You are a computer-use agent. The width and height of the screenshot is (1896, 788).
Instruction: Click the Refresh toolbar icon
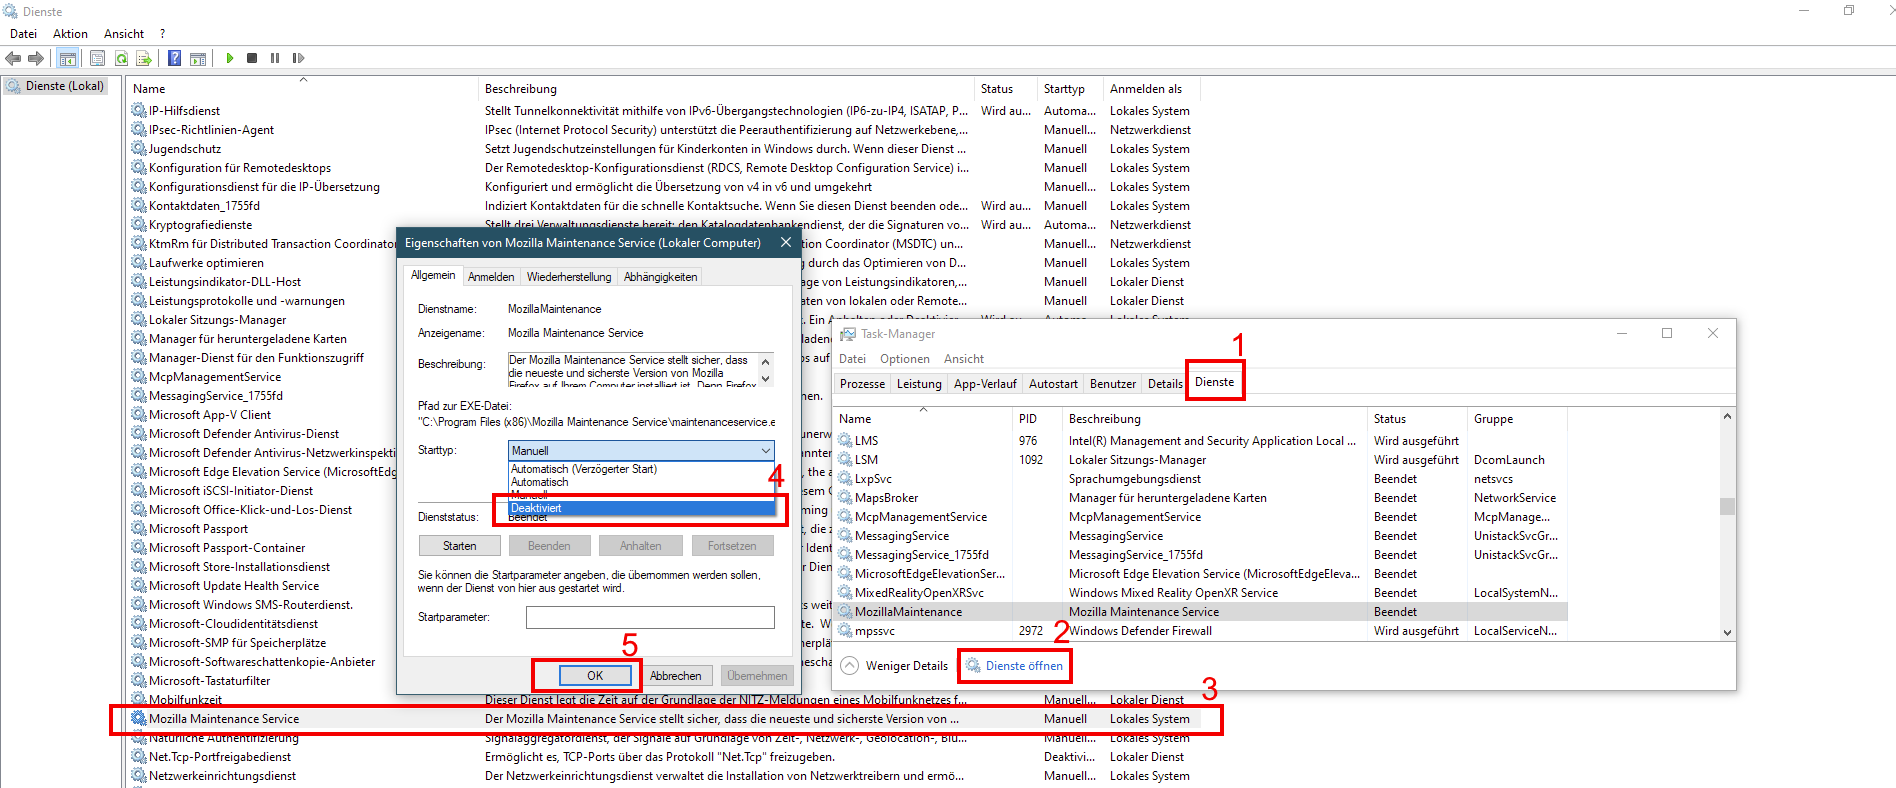coord(121,58)
